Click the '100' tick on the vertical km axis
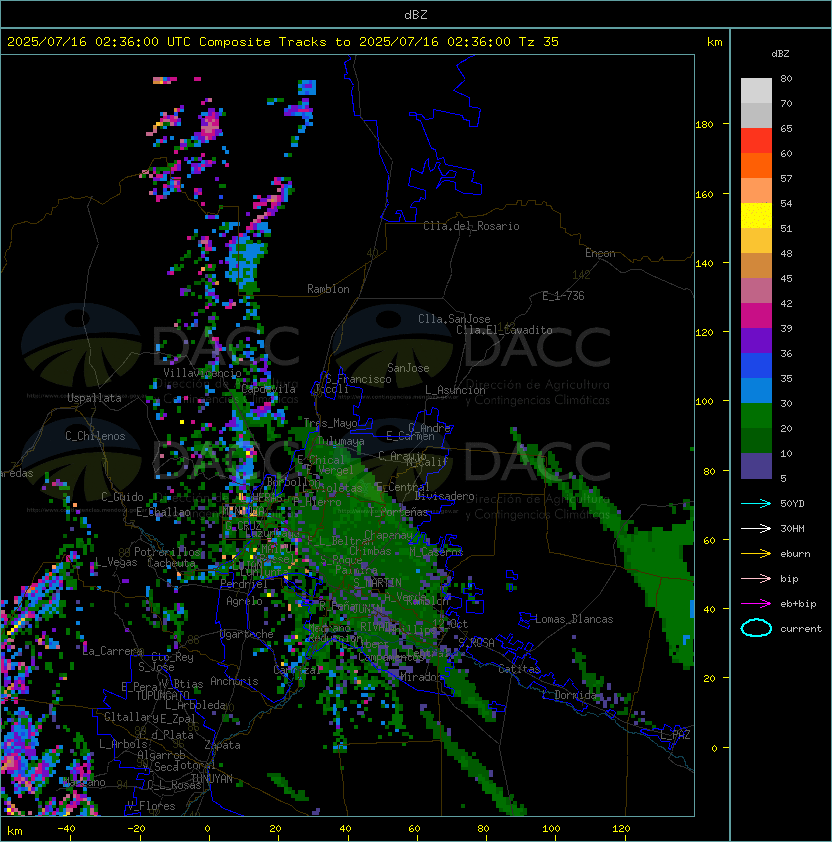This screenshot has height=842, width=832. (704, 402)
